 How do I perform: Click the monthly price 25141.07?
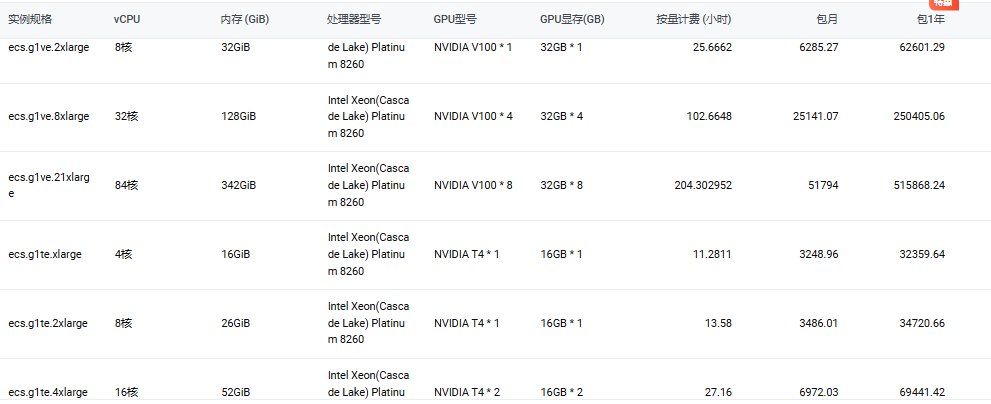pyautogui.click(x=815, y=116)
